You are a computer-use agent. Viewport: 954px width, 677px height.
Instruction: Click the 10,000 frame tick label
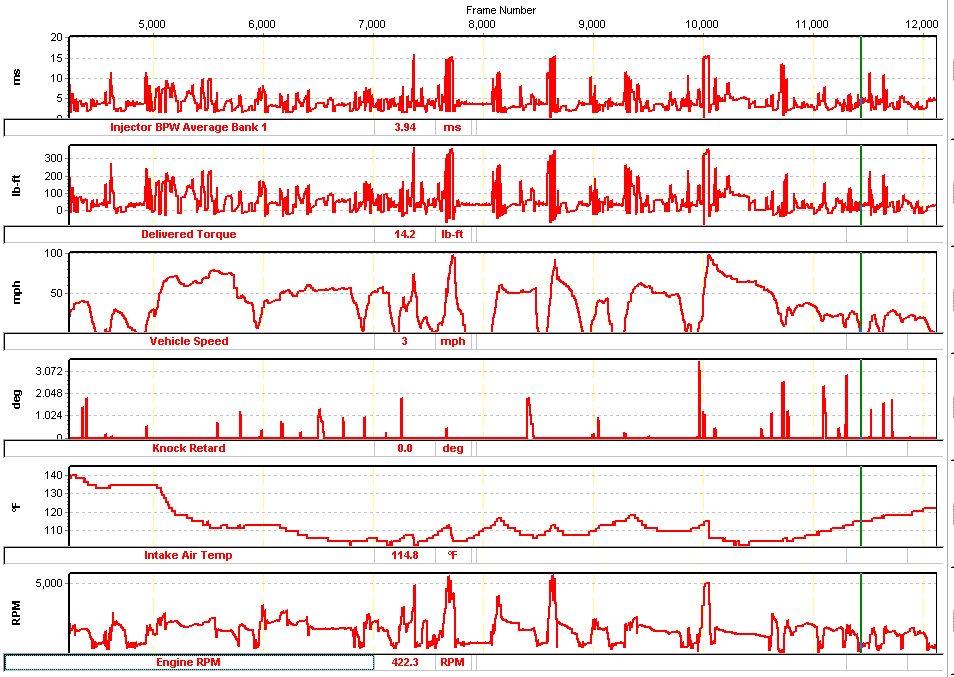(702, 23)
